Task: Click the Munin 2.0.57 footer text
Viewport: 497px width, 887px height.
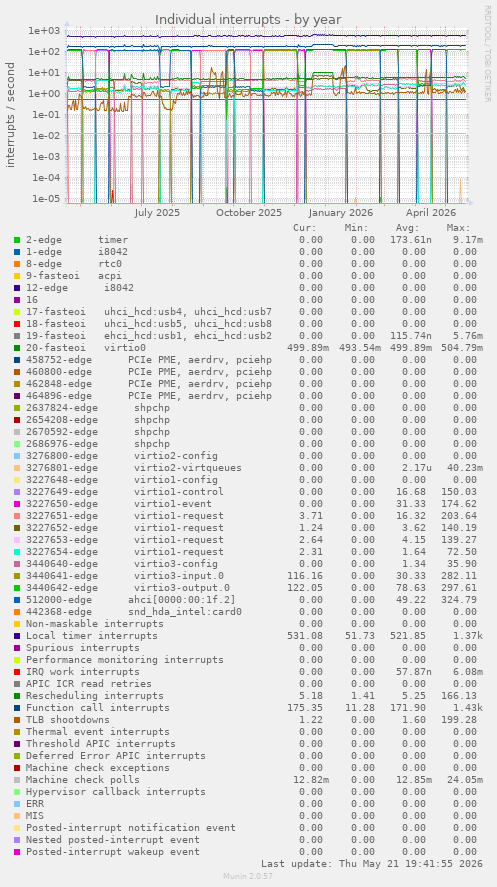Action: pos(248,876)
